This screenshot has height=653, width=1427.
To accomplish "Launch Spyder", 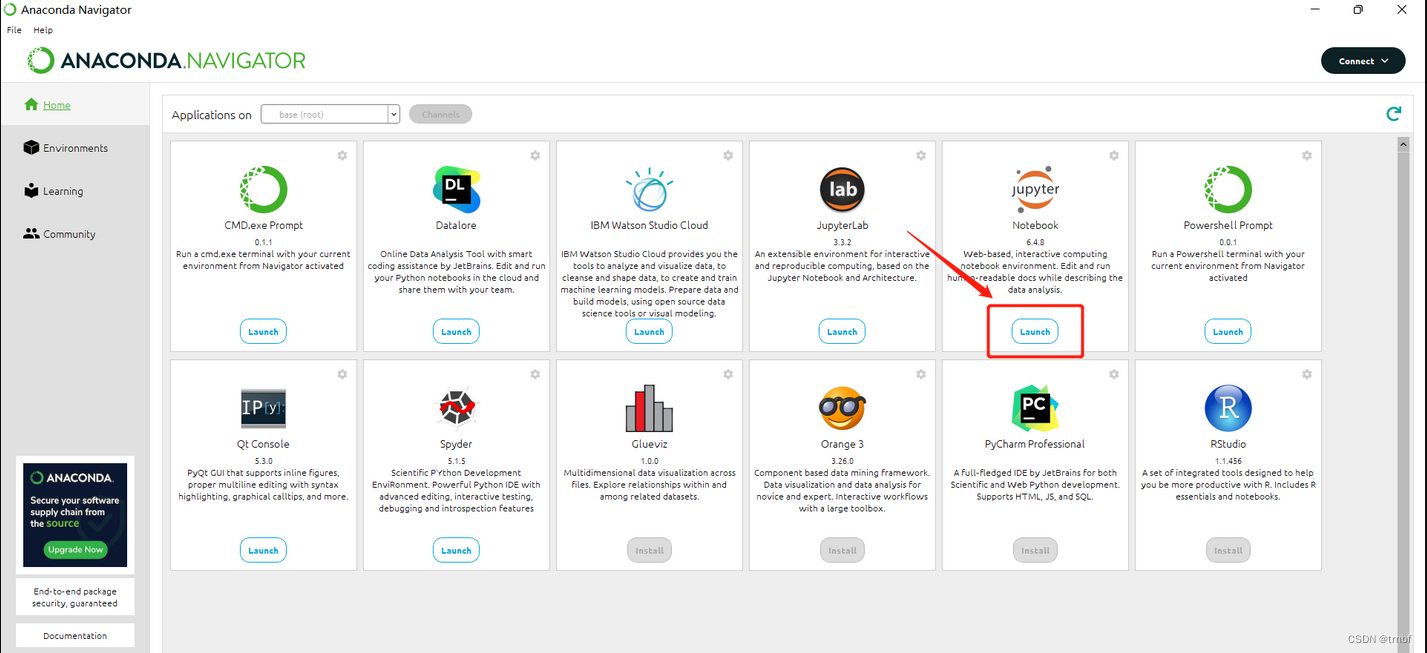I will click(456, 550).
